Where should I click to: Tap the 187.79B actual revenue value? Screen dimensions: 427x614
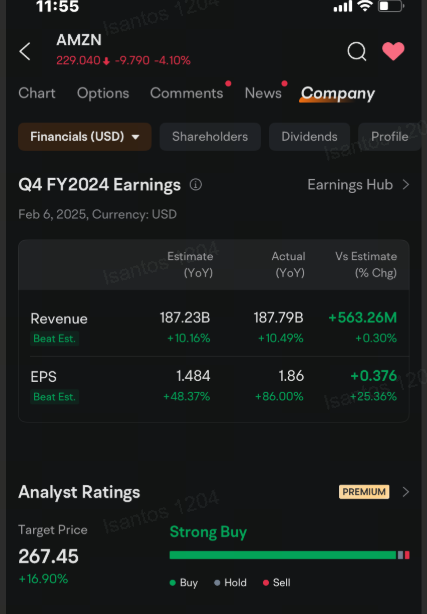(279, 318)
